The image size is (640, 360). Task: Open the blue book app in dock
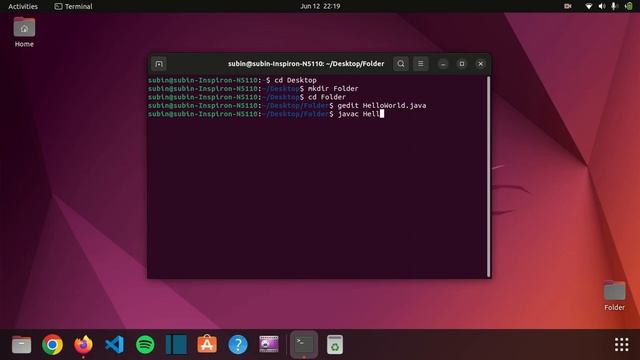pyautogui.click(x=176, y=345)
